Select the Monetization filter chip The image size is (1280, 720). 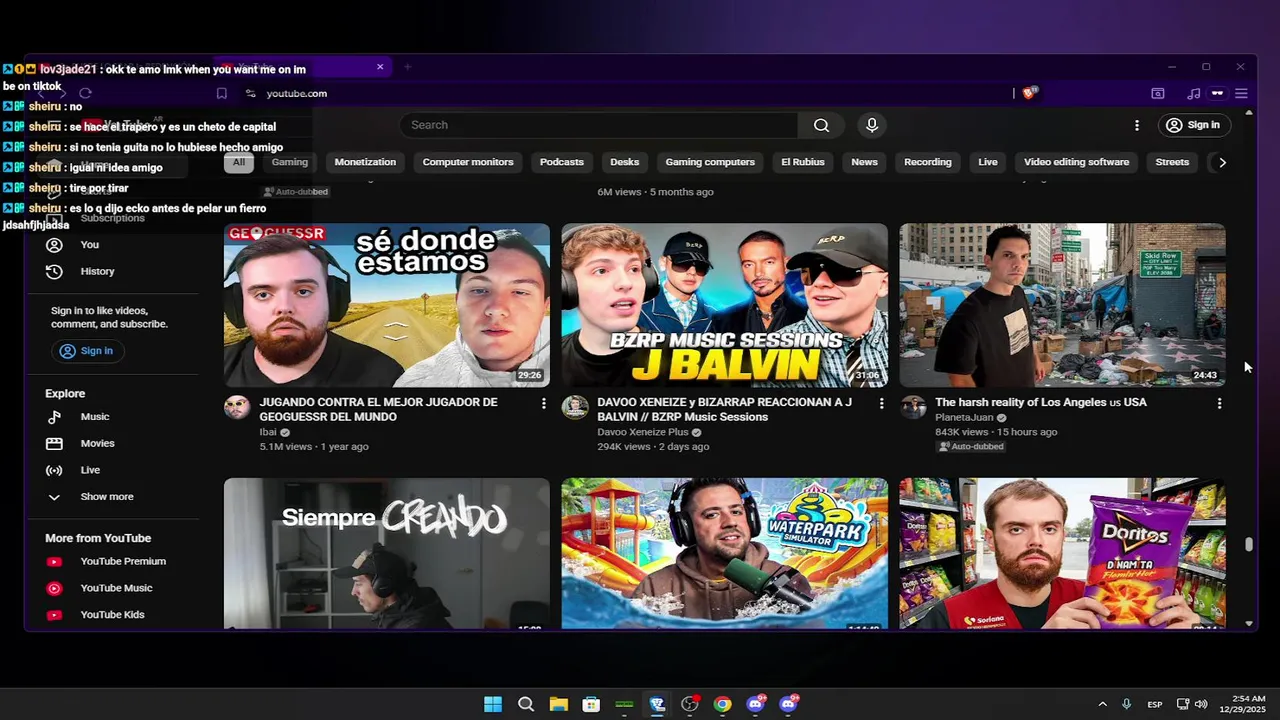pyautogui.click(x=365, y=162)
